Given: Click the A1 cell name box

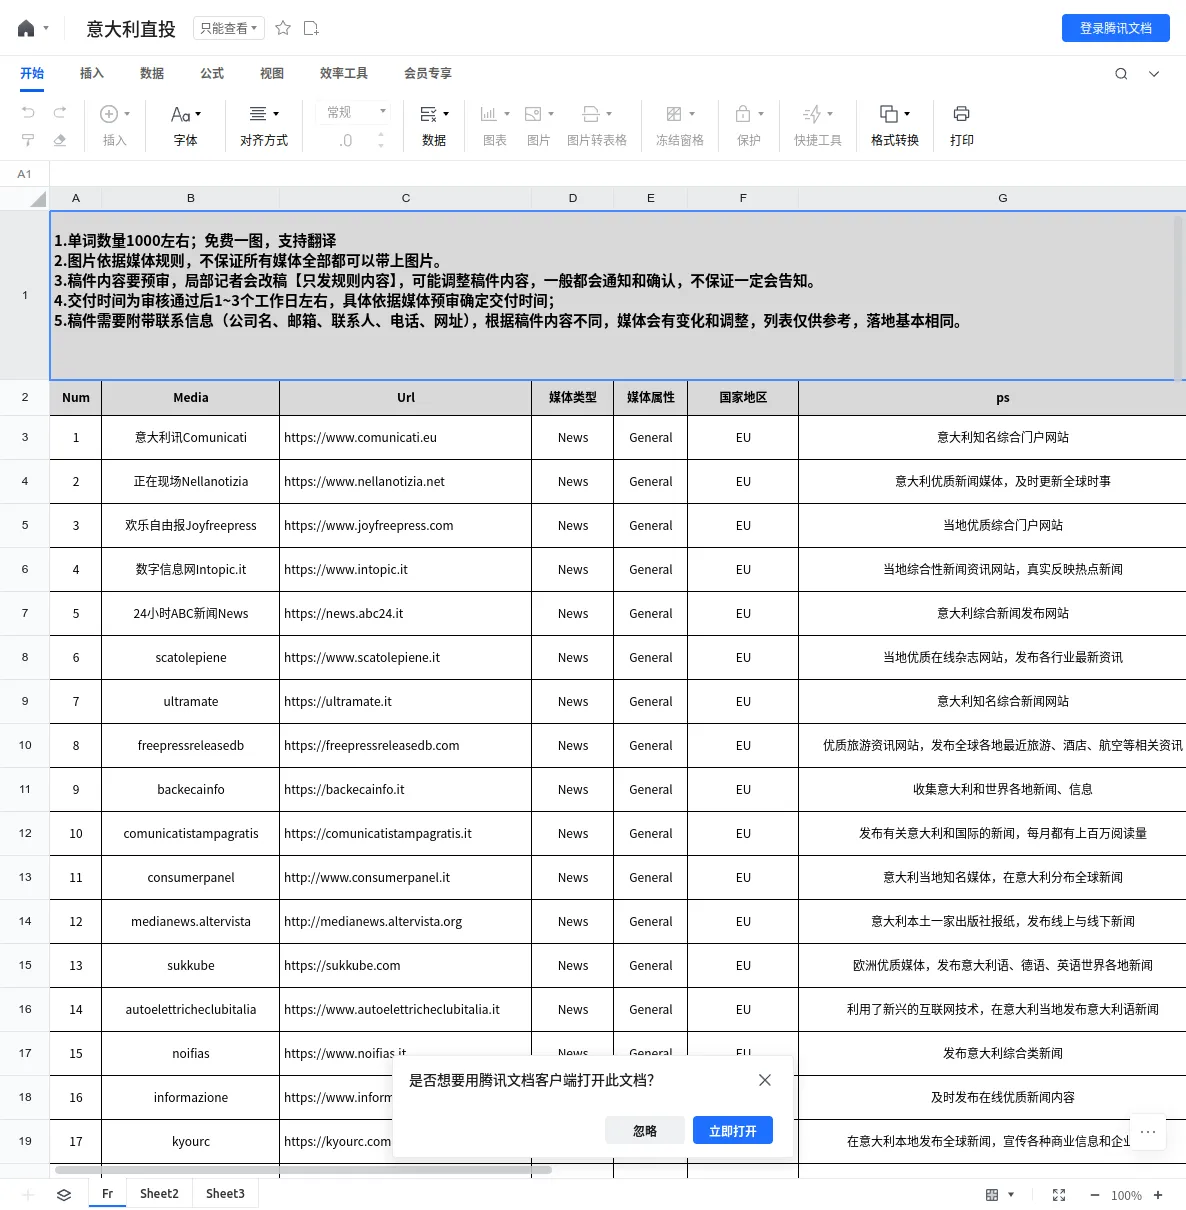Looking at the screenshot, I should (24, 174).
